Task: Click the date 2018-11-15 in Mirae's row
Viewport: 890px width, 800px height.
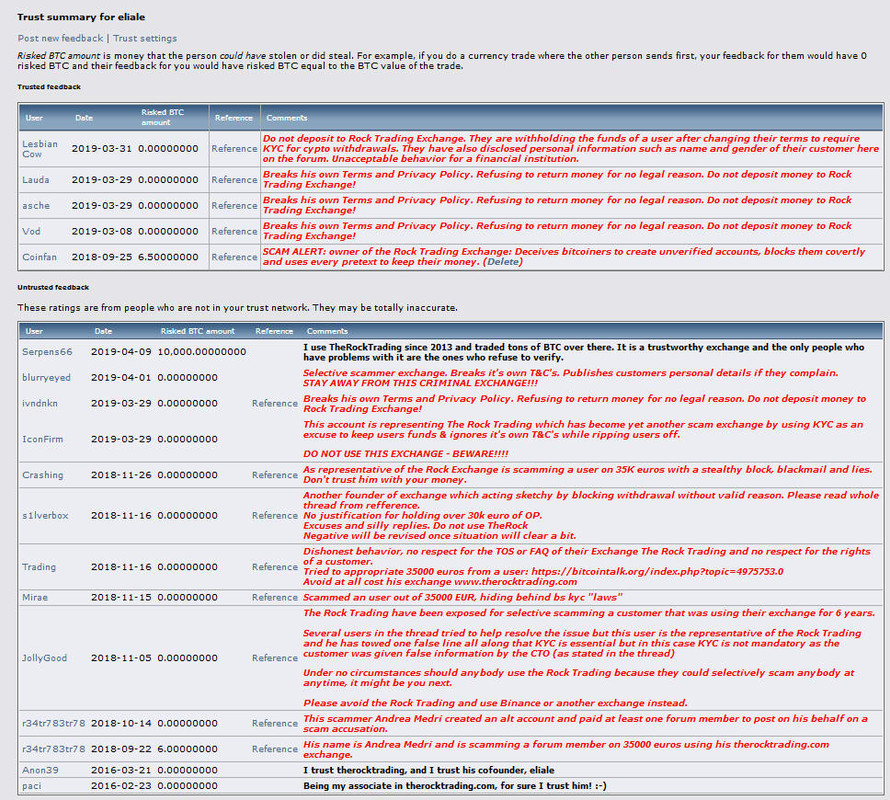Action: [121, 597]
